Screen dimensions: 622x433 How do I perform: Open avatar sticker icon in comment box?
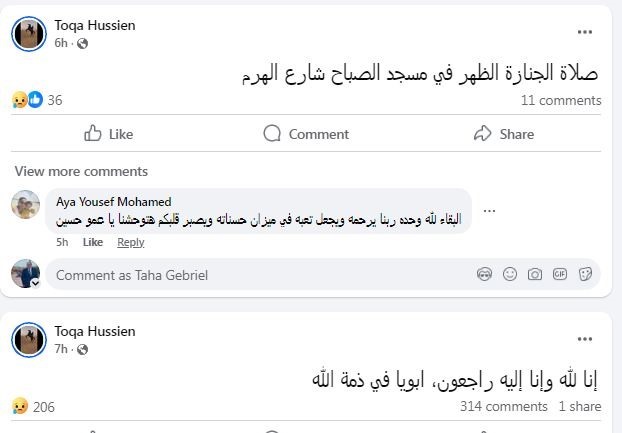coord(484,274)
